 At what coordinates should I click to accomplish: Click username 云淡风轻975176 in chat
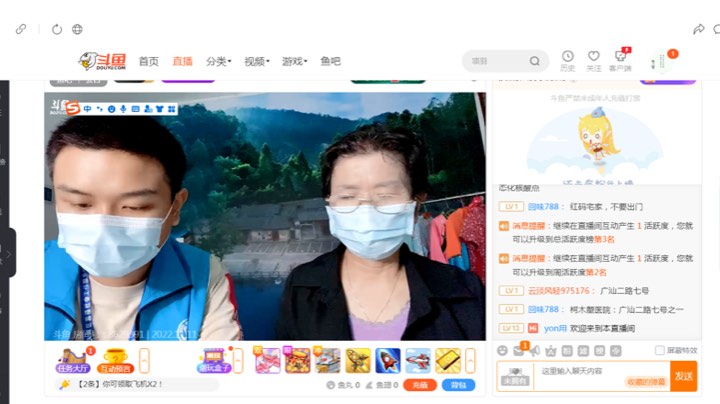(x=559, y=291)
